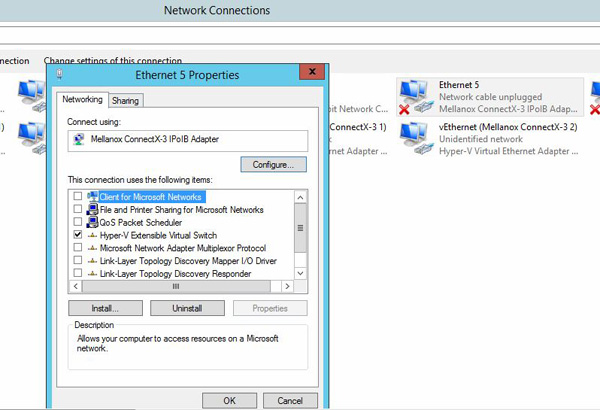This screenshot has width=600, height=410.
Task: Click 'Unidentified network' status text
Action: (481, 139)
